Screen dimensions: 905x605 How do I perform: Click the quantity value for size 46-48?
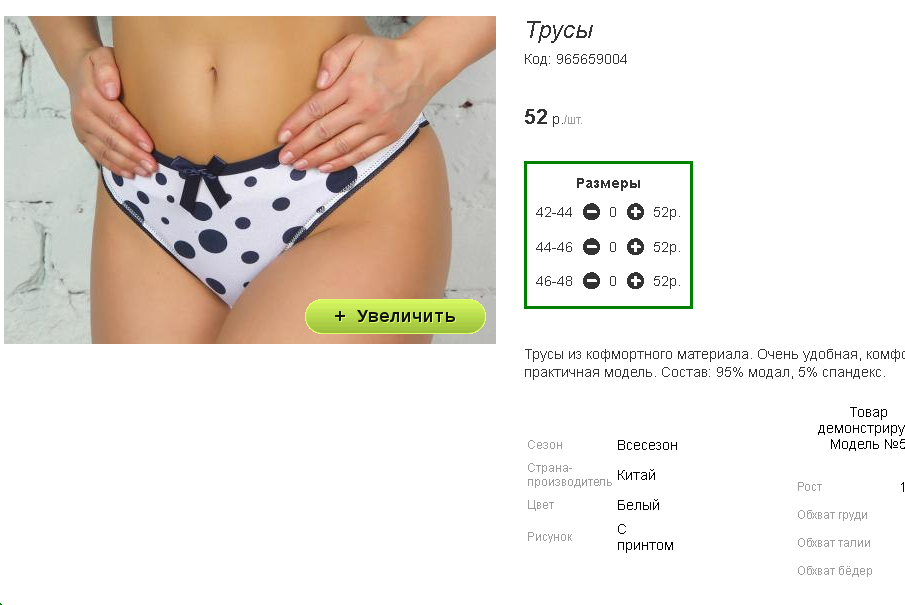[x=613, y=282]
